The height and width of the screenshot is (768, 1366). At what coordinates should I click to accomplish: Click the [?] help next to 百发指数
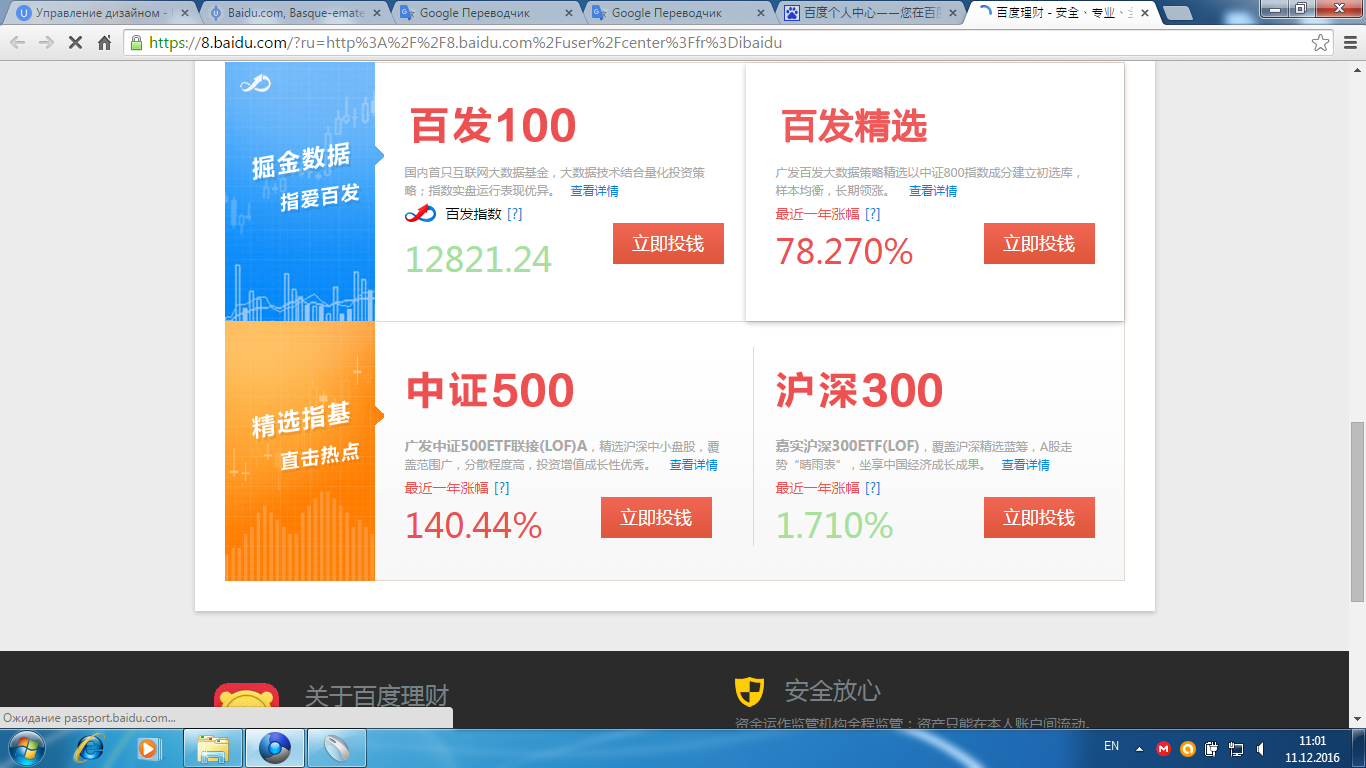[515, 214]
